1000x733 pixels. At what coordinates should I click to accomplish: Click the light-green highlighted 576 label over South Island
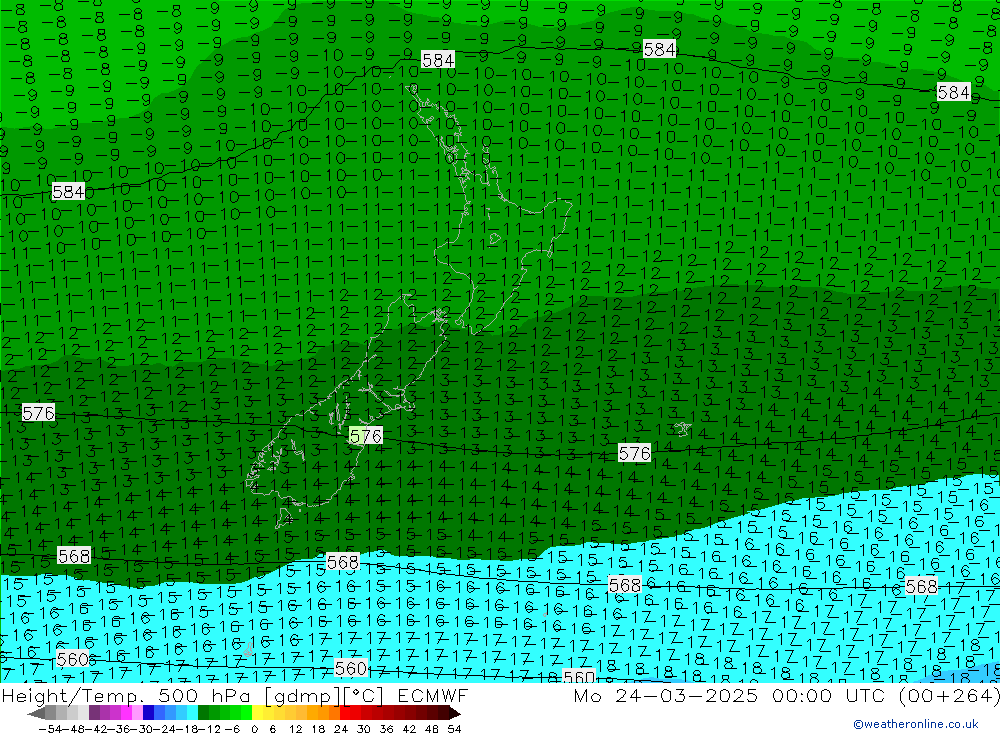tap(366, 436)
